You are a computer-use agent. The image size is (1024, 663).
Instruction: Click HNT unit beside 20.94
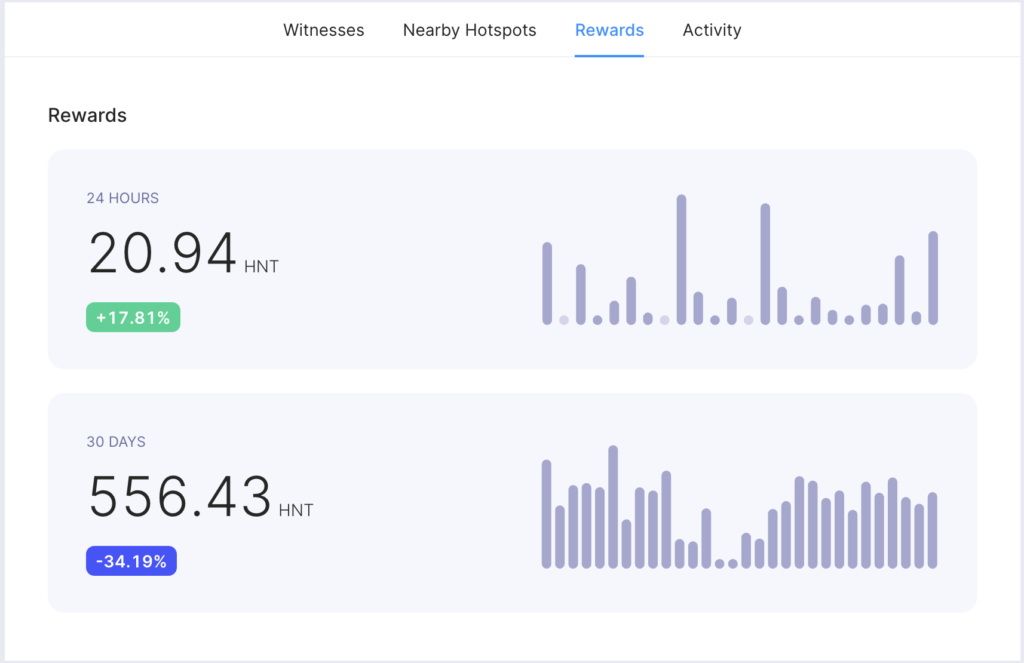pyautogui.click(x=261, y=267)
